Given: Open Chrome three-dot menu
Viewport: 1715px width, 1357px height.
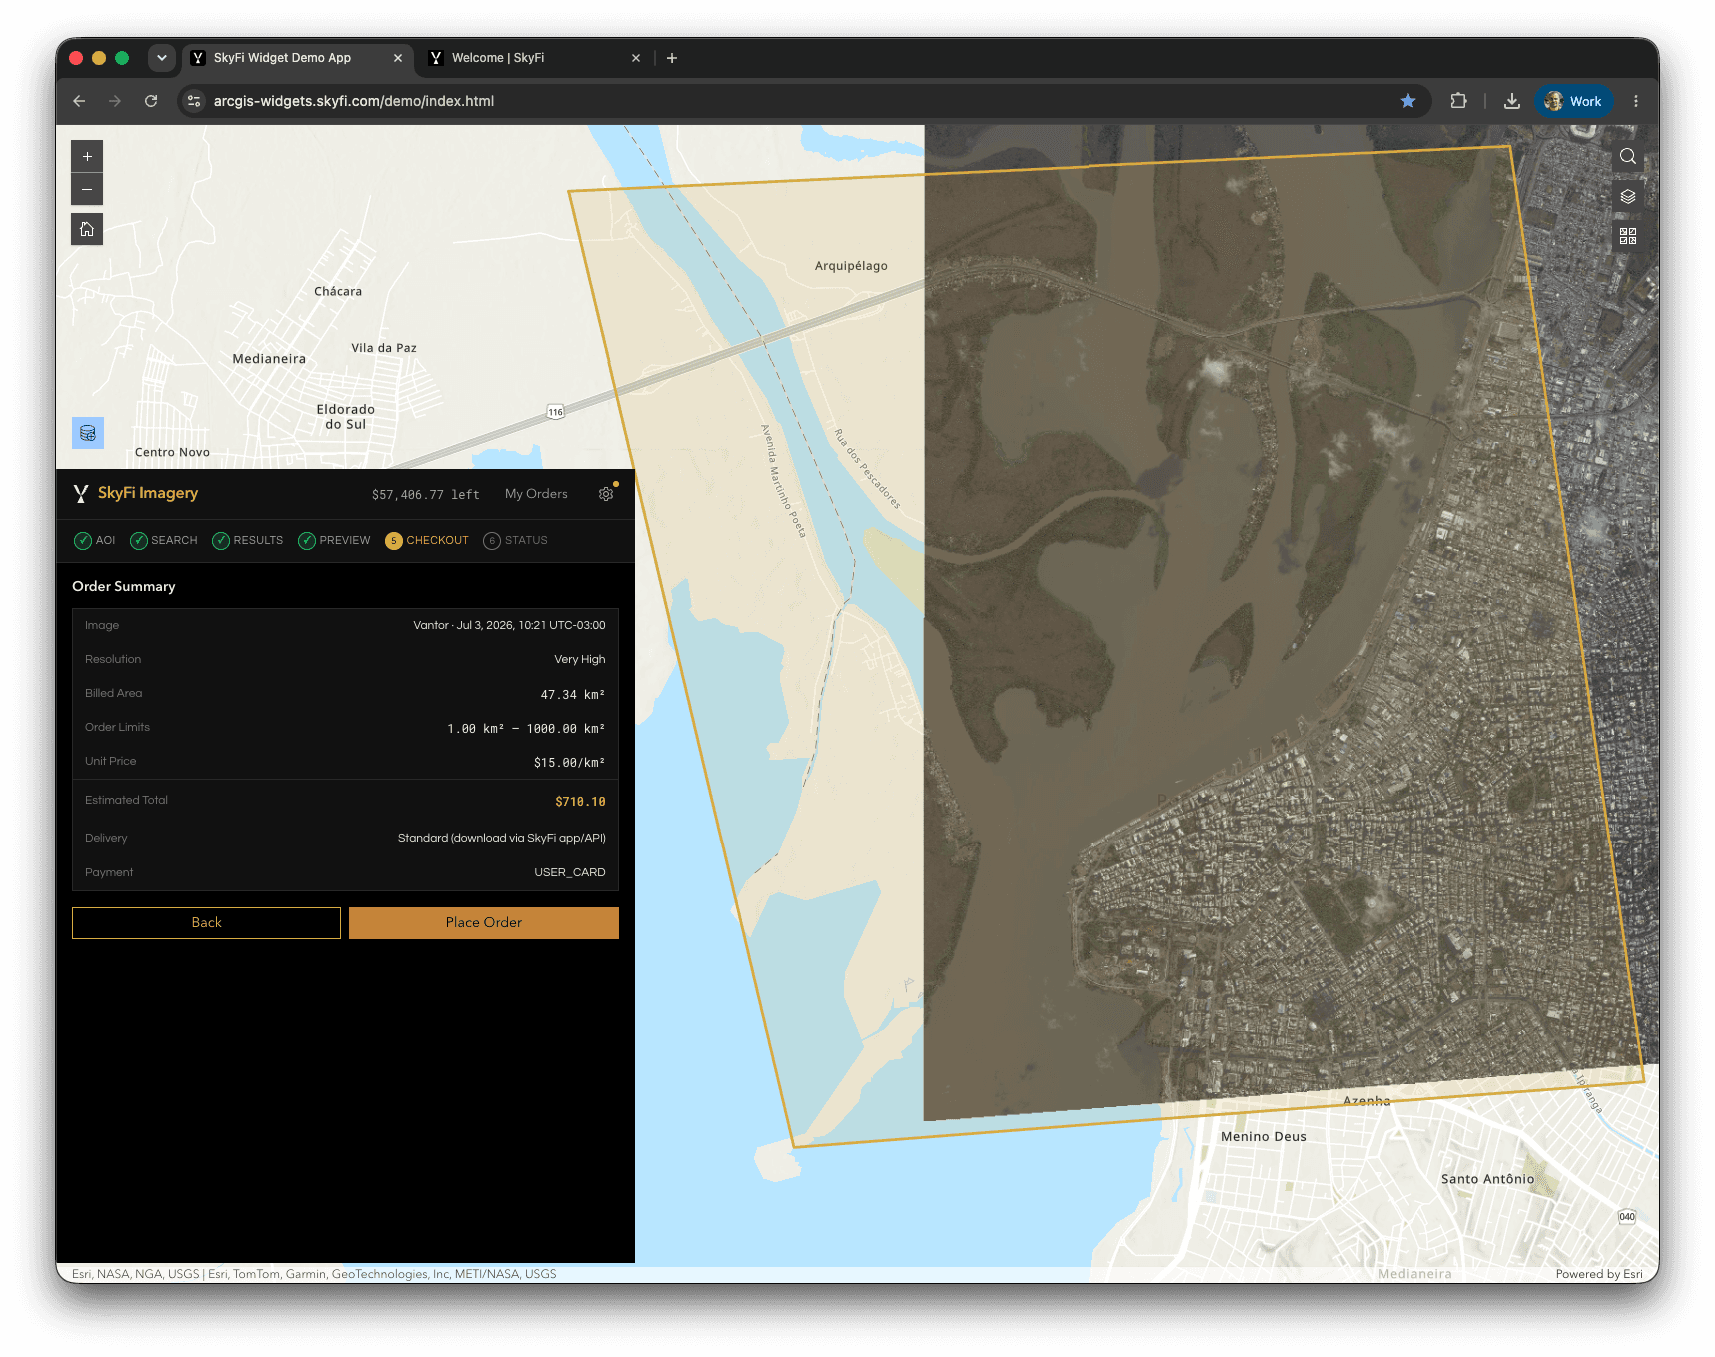Looking at the screenshot, I should [1635, 101].
